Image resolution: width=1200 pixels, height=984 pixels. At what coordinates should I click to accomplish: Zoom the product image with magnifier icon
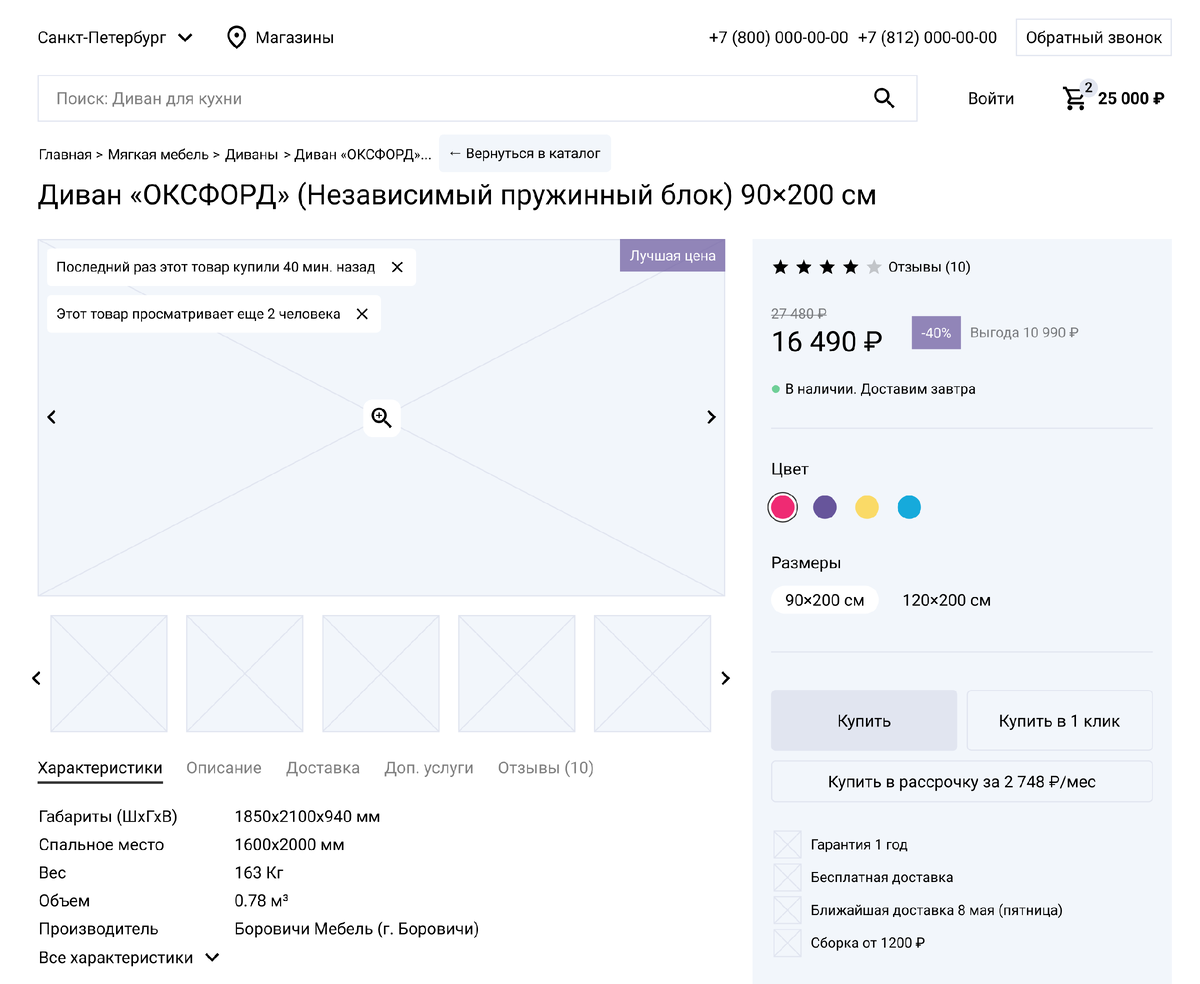[381, 418]
